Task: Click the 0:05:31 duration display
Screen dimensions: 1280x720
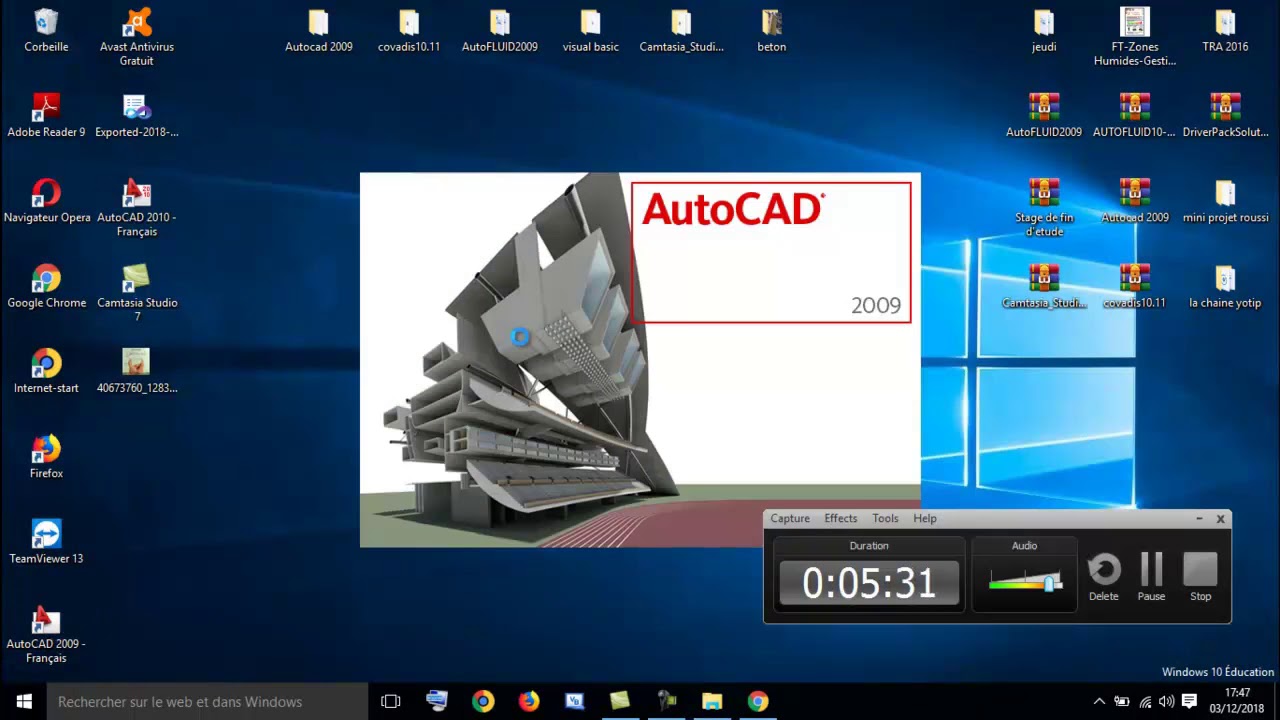Action: click(869, 583)
